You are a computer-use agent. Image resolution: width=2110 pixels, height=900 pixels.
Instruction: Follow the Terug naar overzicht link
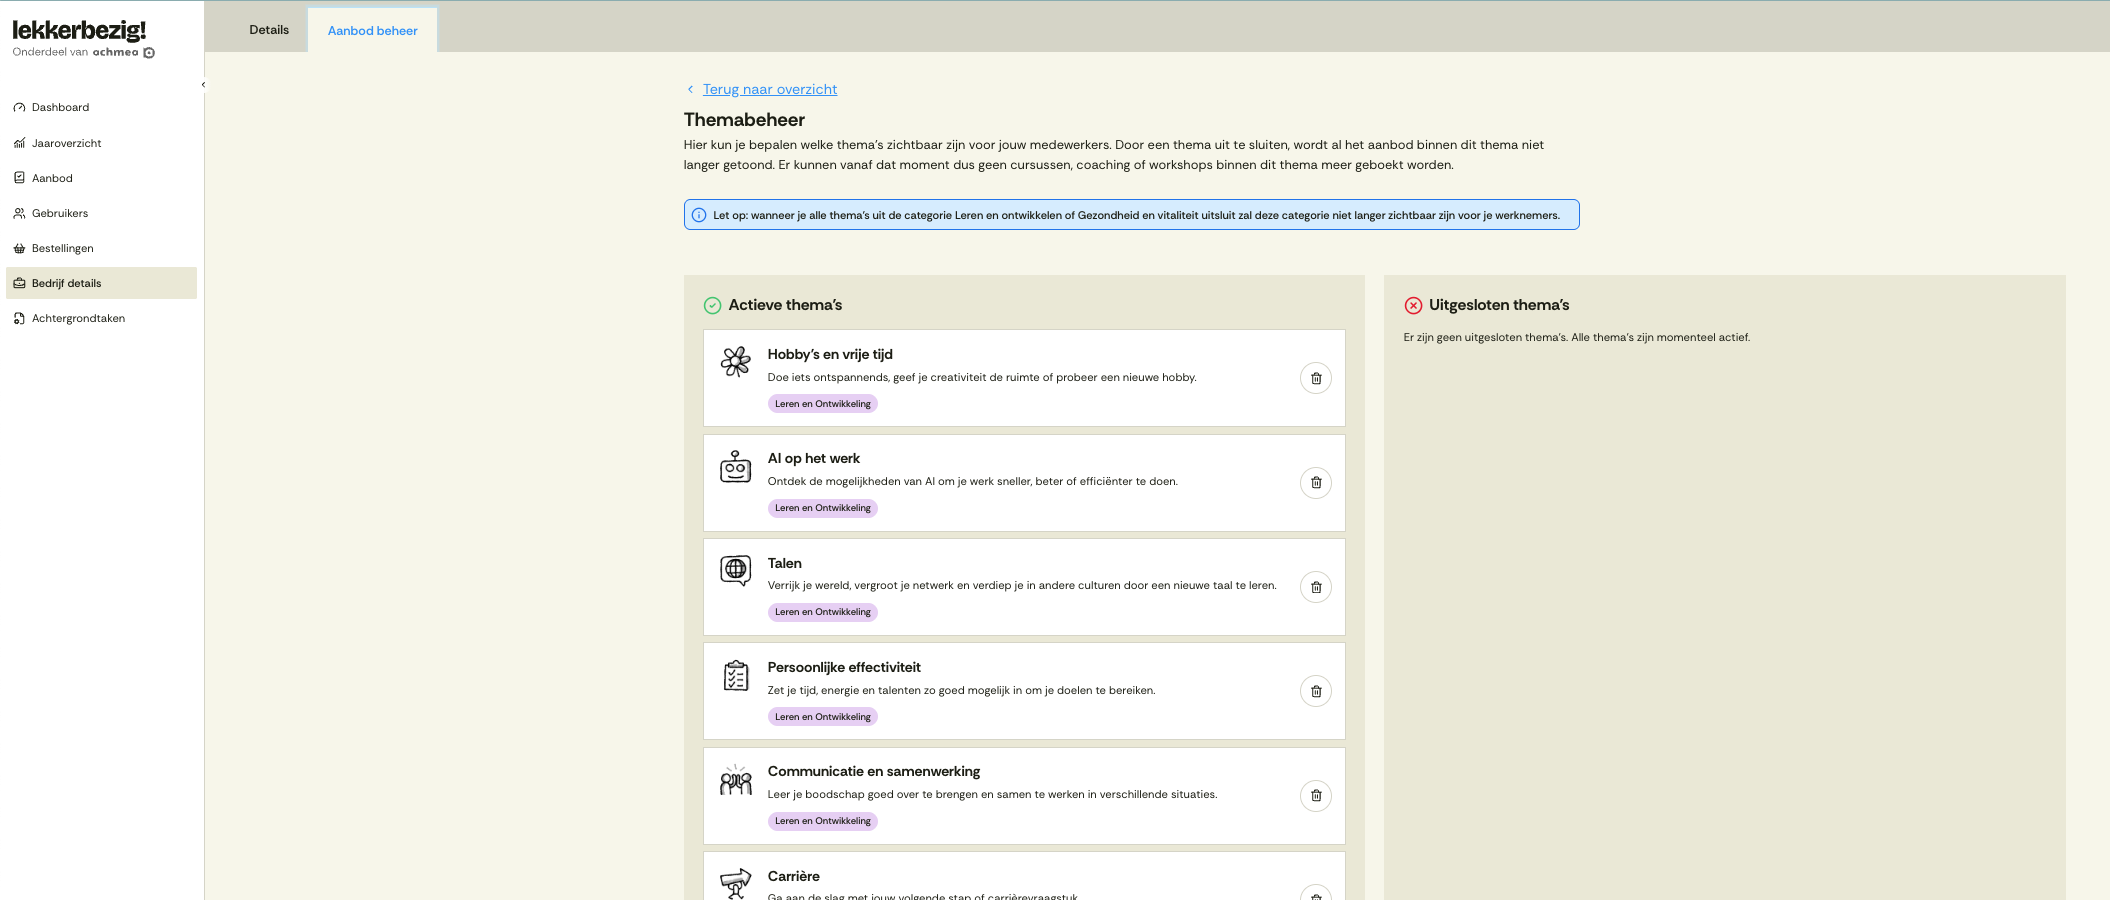point(770,89)
